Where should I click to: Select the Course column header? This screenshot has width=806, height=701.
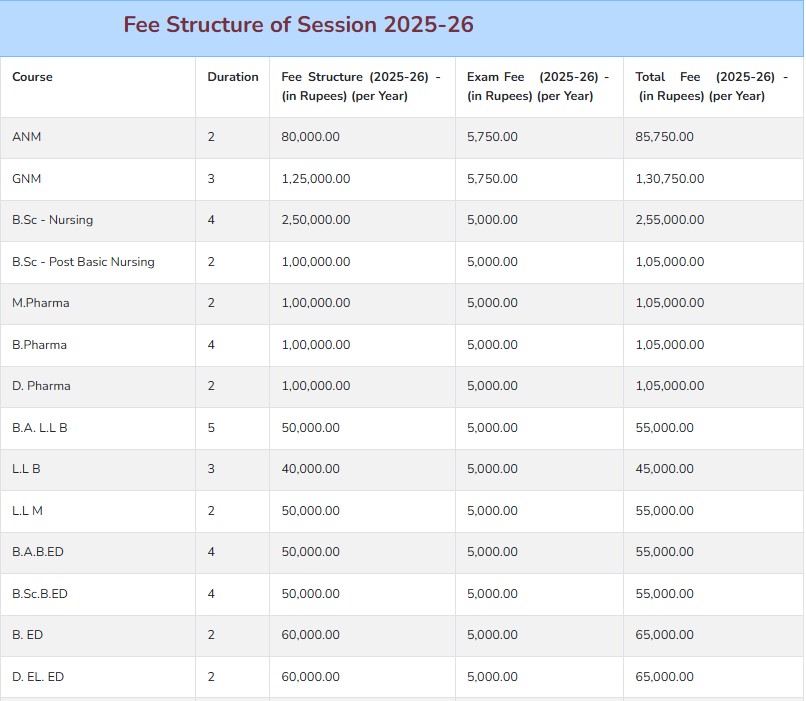32,77
